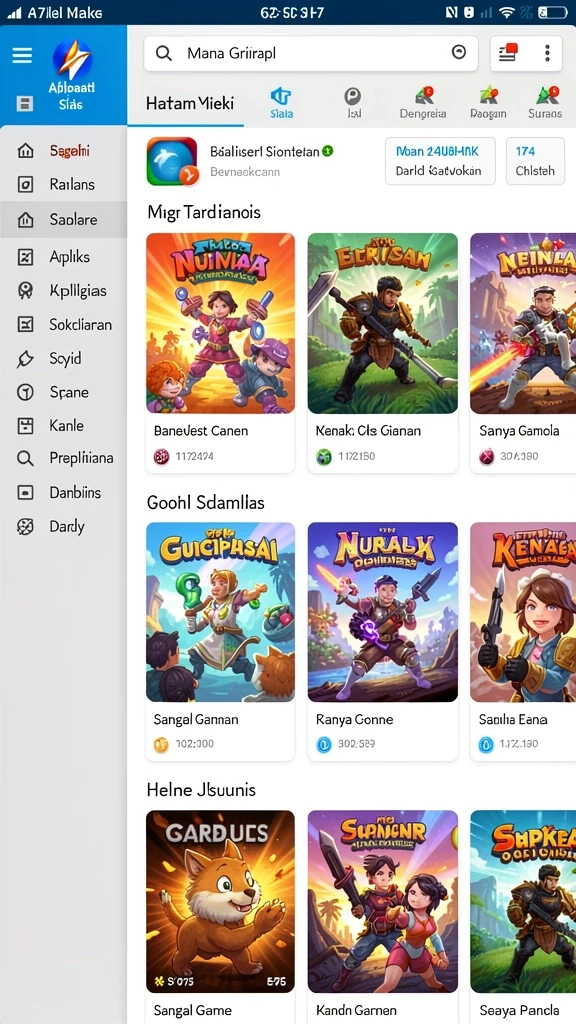Open the Dengreia tab
The height and width of the screenshot is (1024, 576).
click(x=423, y=103)
